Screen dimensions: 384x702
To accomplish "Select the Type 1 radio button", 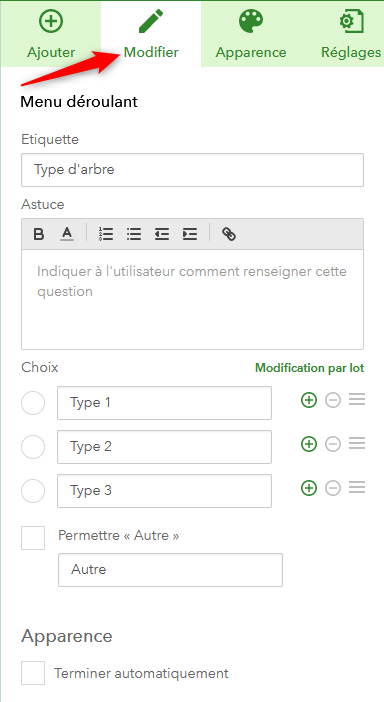I will pyautogui.click(x=33, y=403).
